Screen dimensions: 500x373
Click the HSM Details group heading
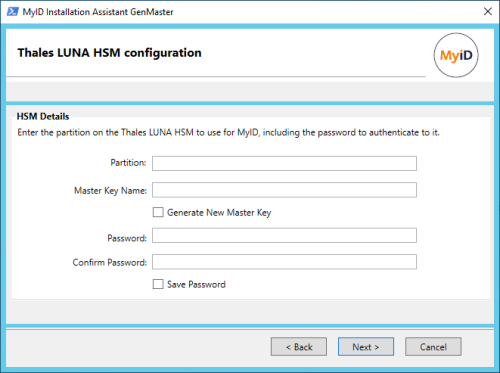(43, 116)
